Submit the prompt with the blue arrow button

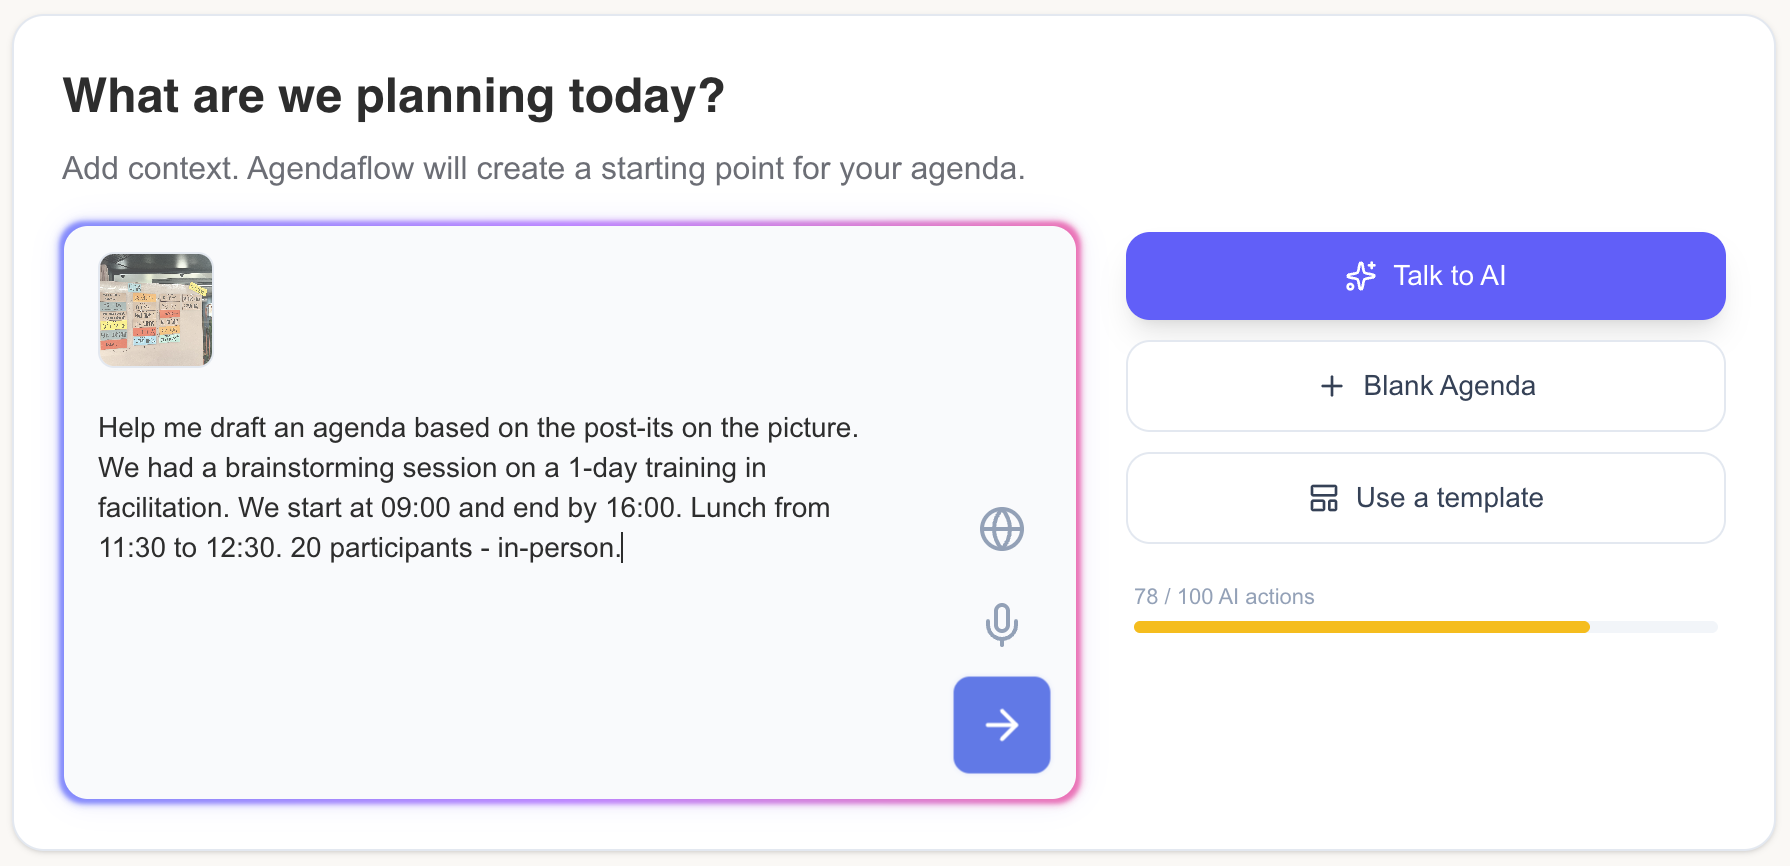point(1001,725)
